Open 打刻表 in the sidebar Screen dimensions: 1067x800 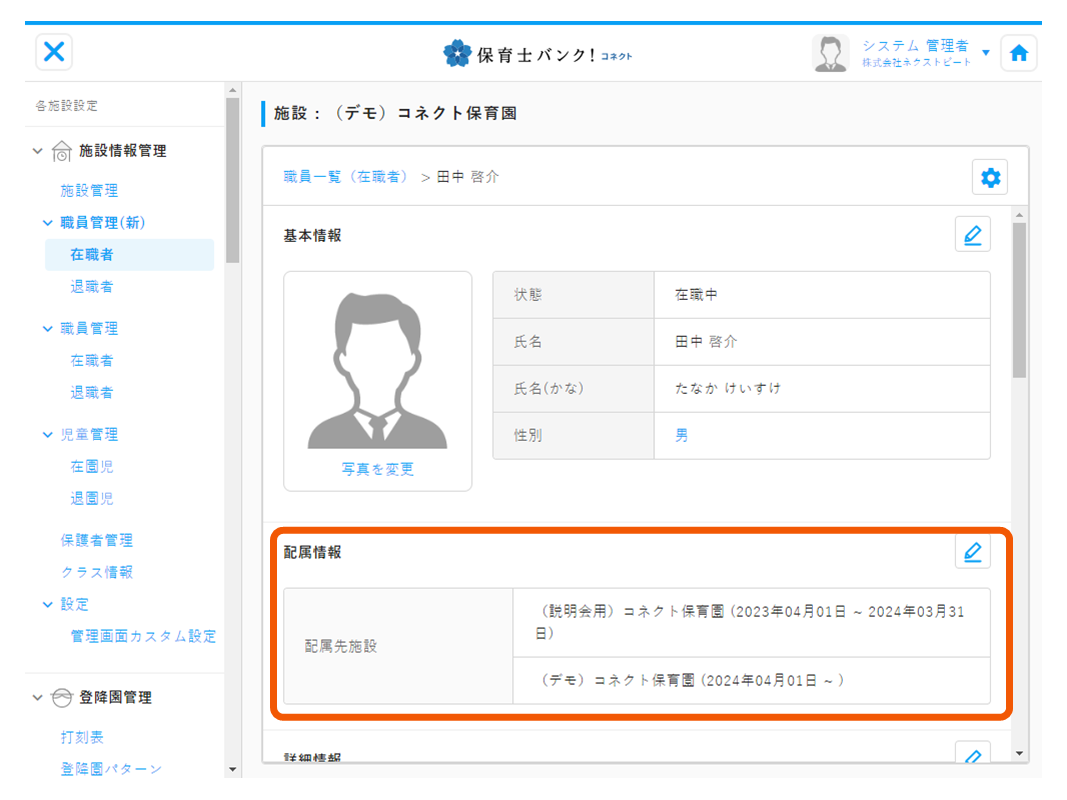81,737
